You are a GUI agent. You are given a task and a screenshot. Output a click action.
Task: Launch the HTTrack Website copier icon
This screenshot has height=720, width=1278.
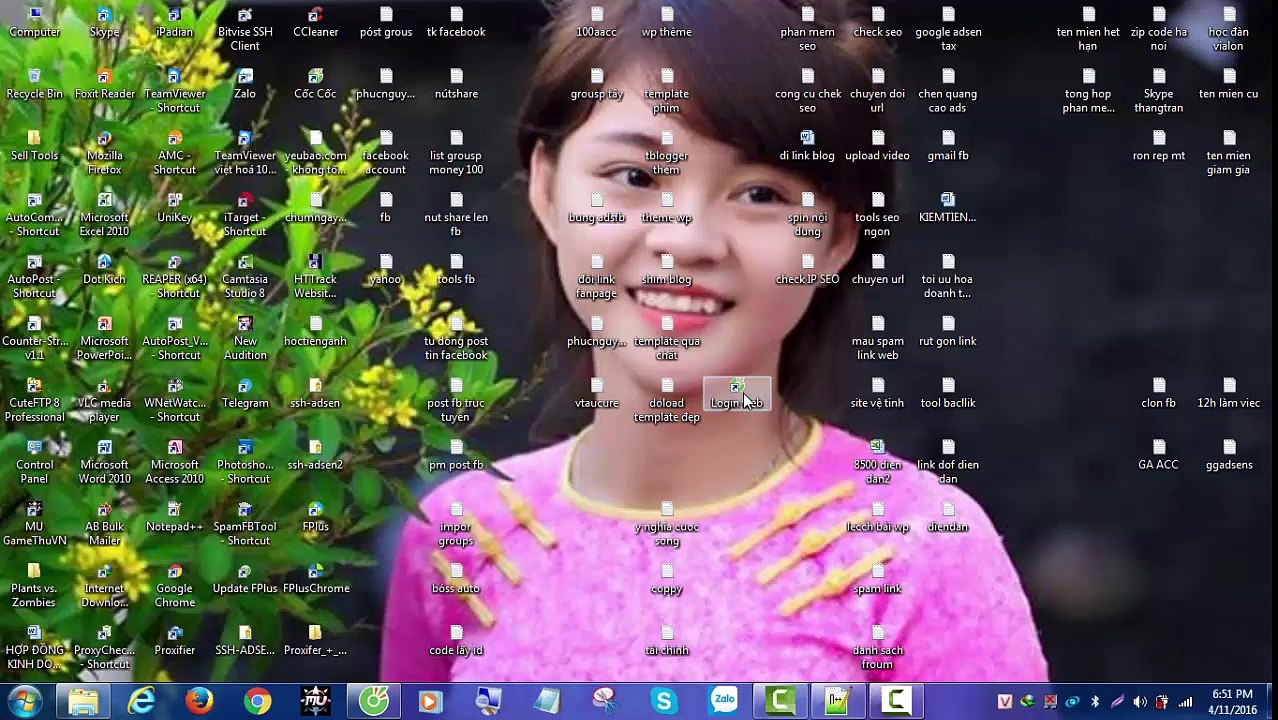click(x=315, y=278)
